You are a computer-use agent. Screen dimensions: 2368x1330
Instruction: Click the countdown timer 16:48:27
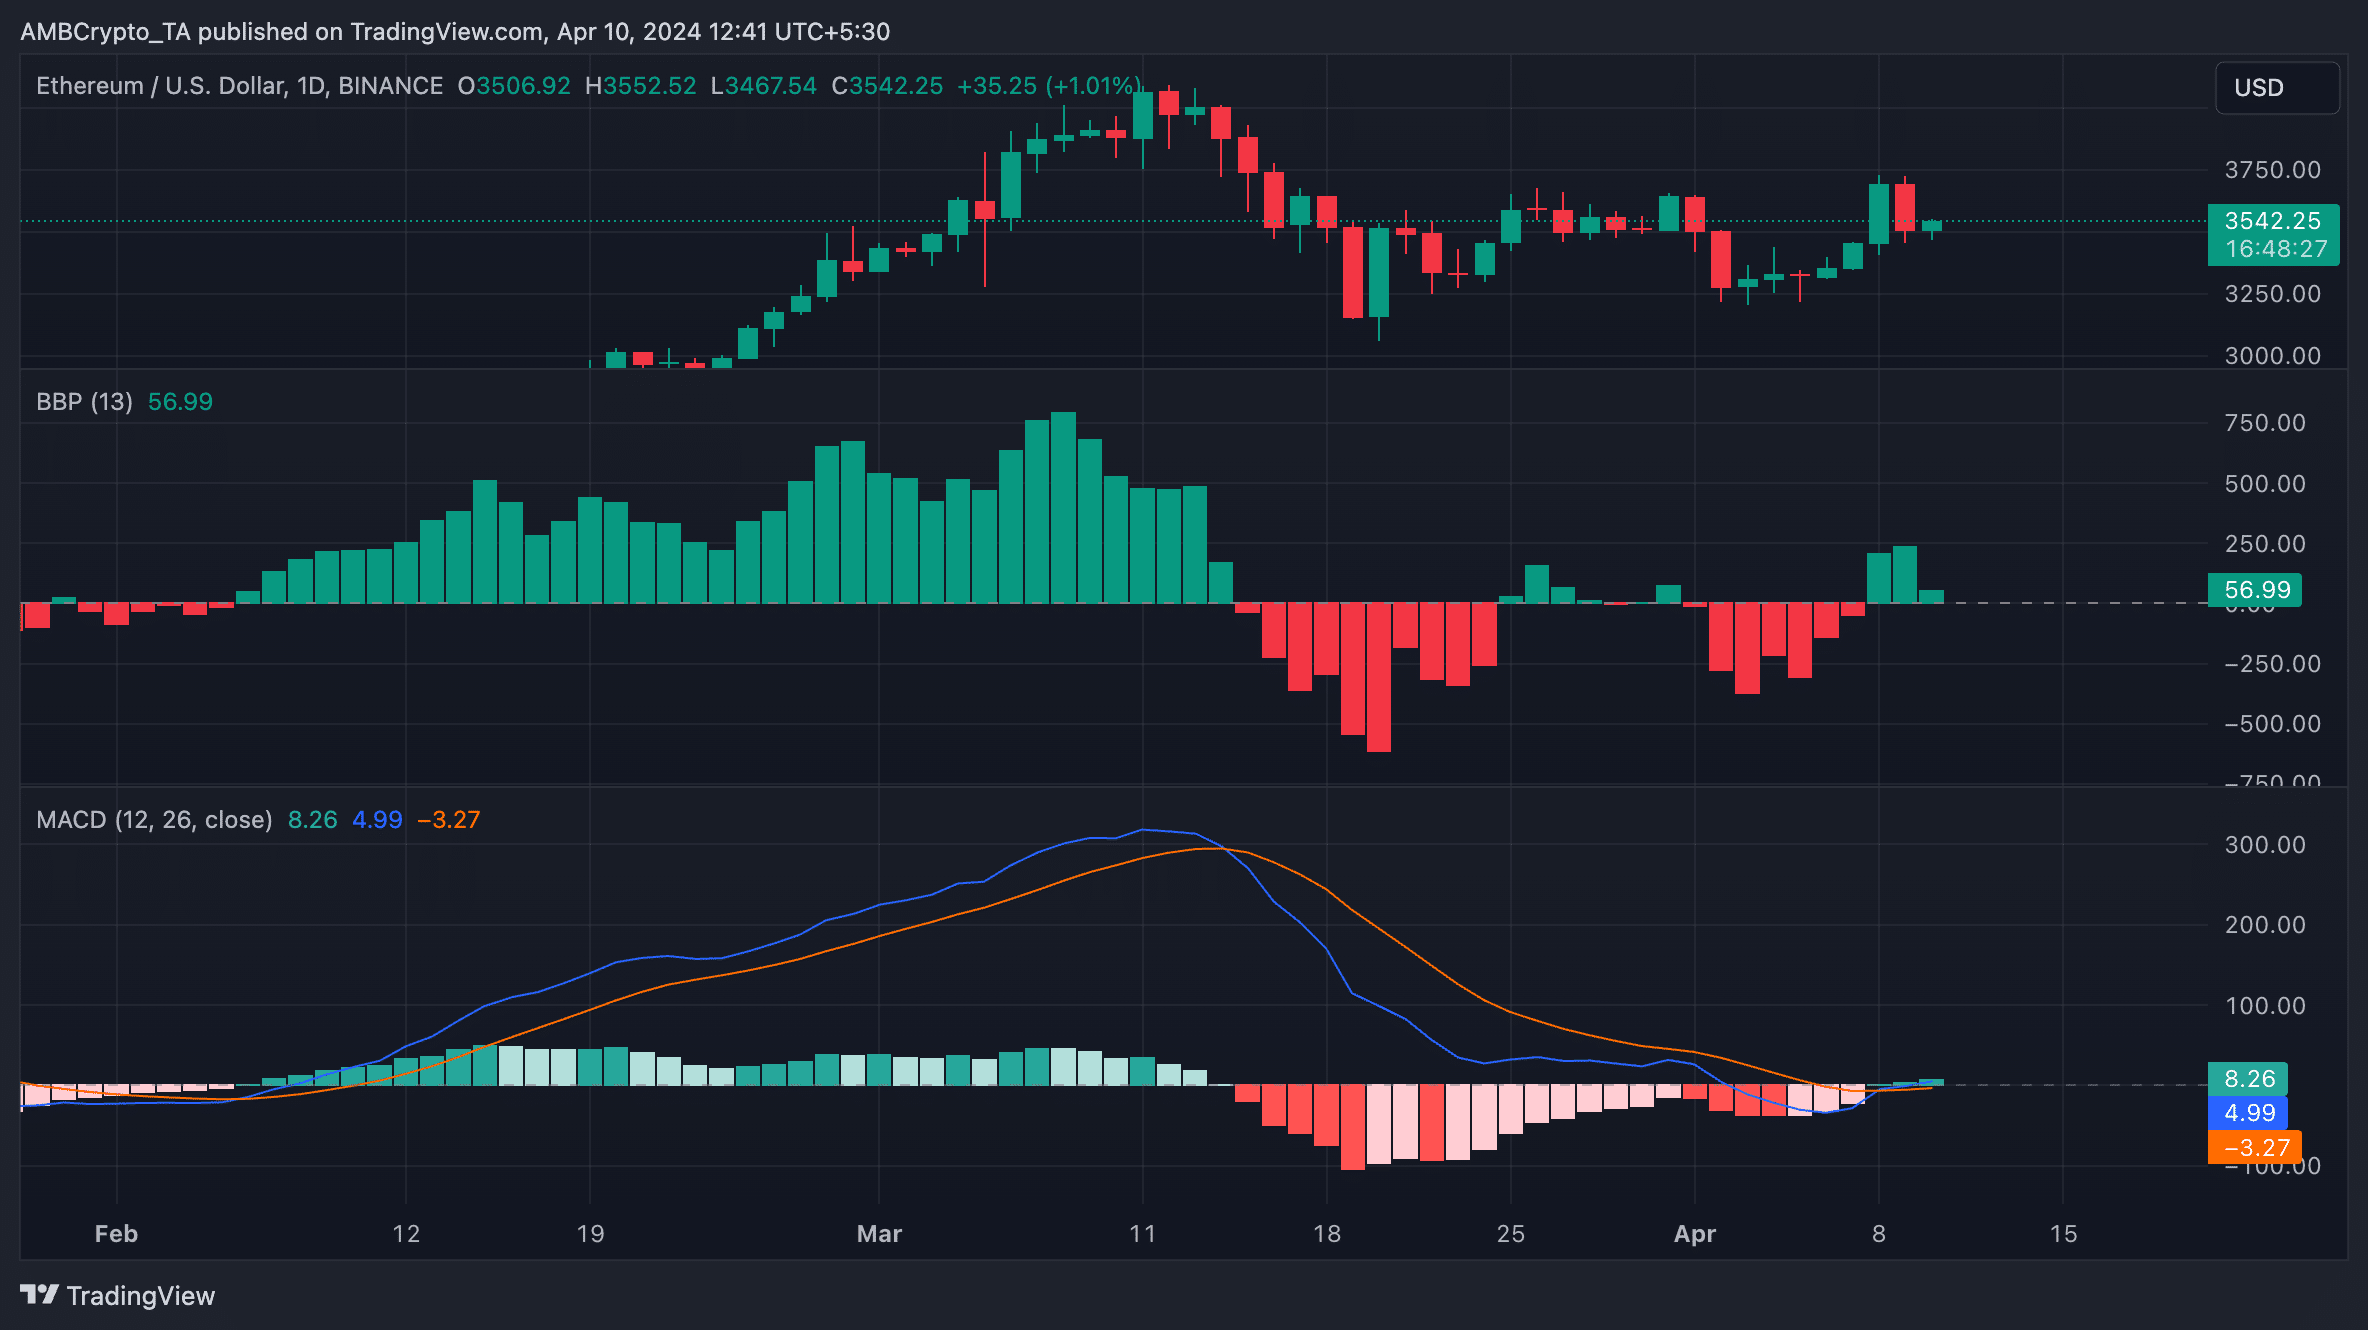pyautogui.click(x=2277, y=249)
